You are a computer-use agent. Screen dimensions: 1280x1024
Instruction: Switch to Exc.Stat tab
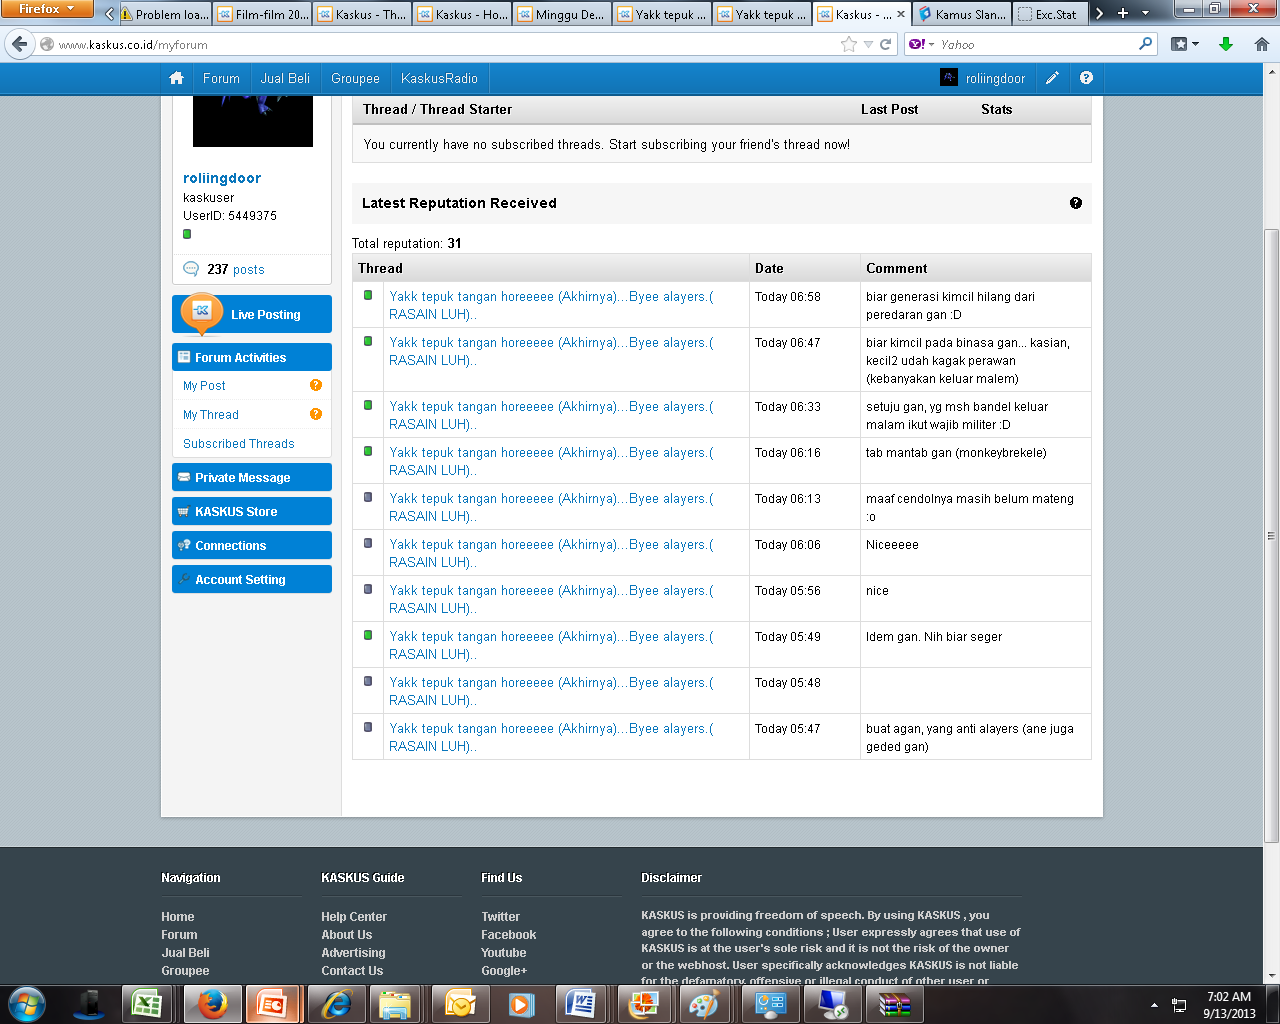click(1050, 14)
